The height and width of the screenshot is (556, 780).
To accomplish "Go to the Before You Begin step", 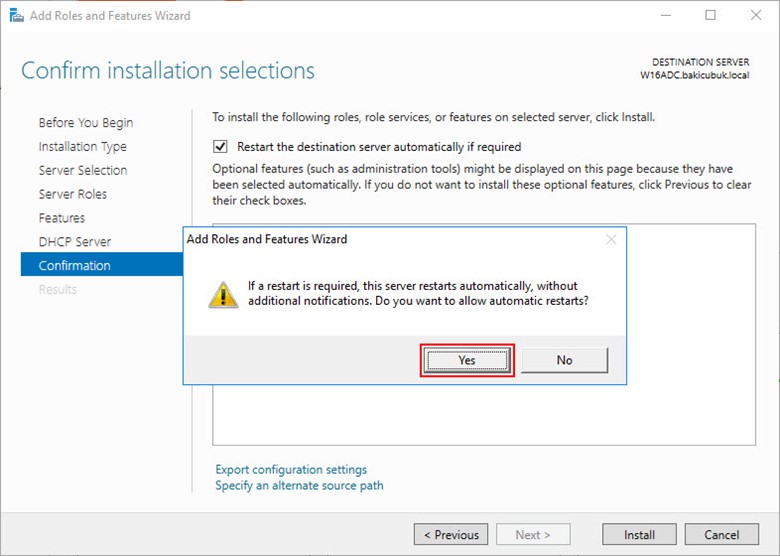I will coord(86,123).
